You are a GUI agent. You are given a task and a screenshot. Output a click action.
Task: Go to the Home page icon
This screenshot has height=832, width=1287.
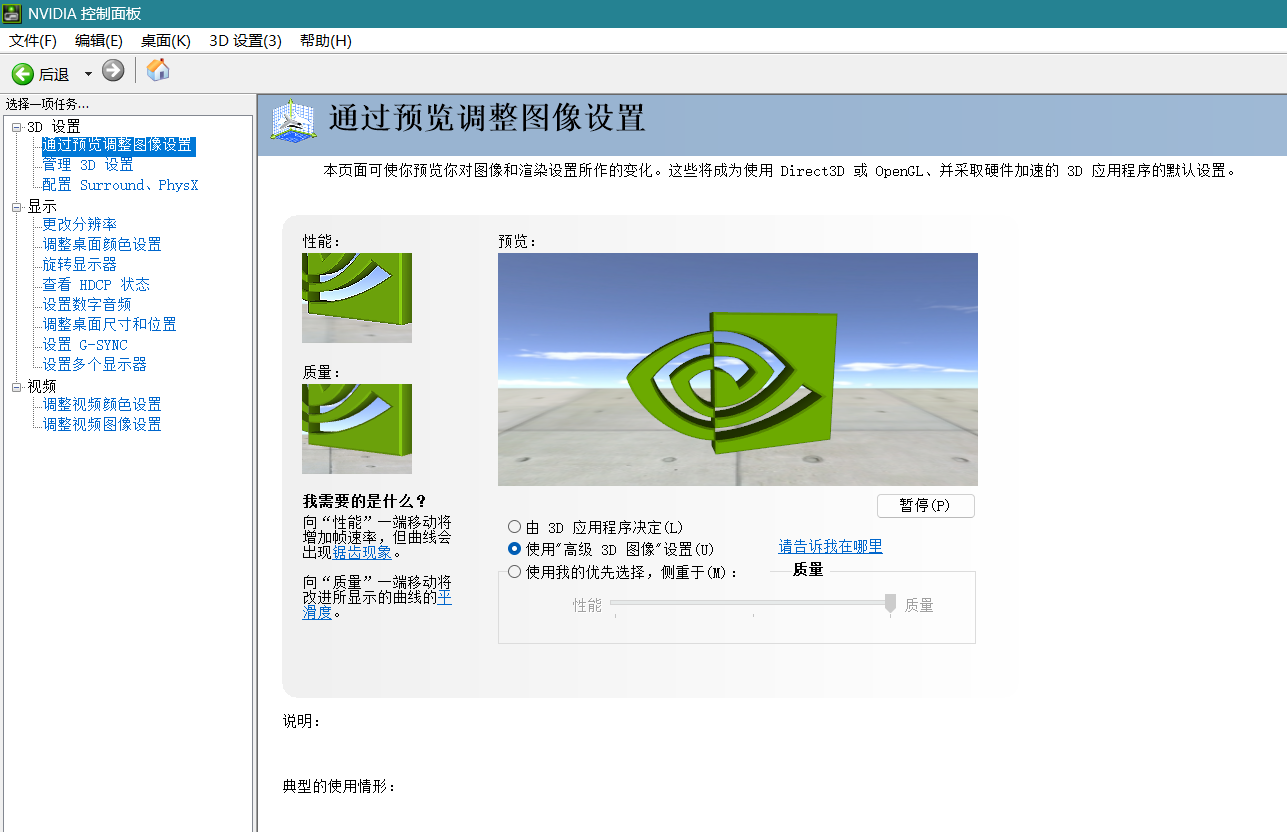[158, 70]
